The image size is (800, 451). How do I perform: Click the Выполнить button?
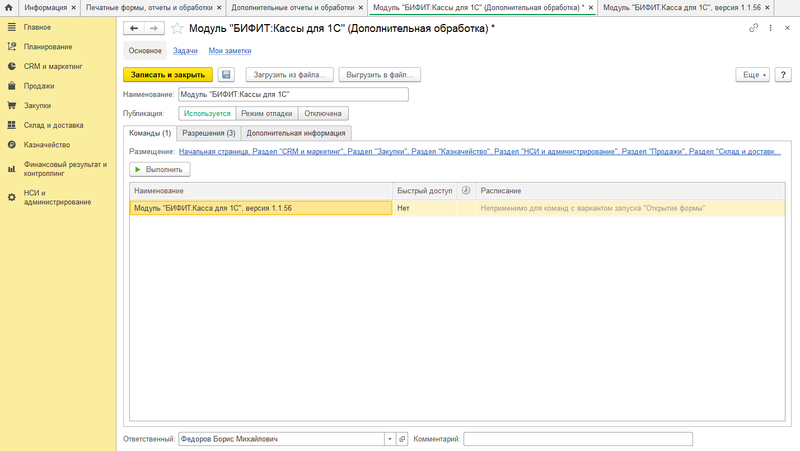pos(160,169)
